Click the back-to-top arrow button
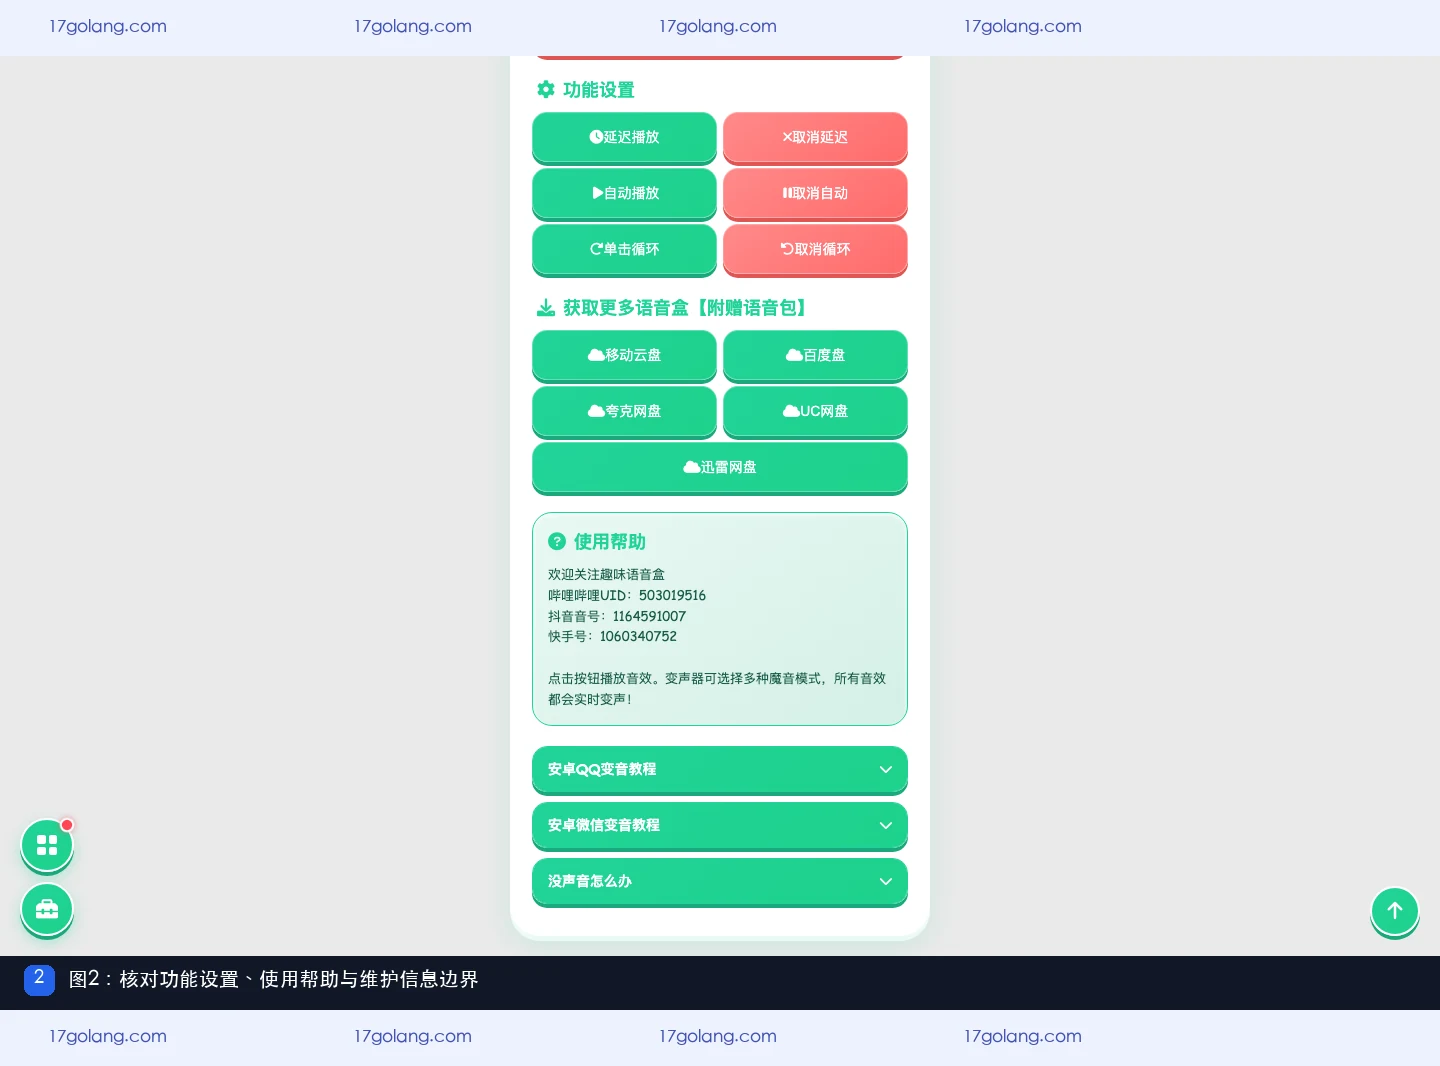Image resolution: width=1440 pixels, height=1066 pixels. tap(1395, 911)
